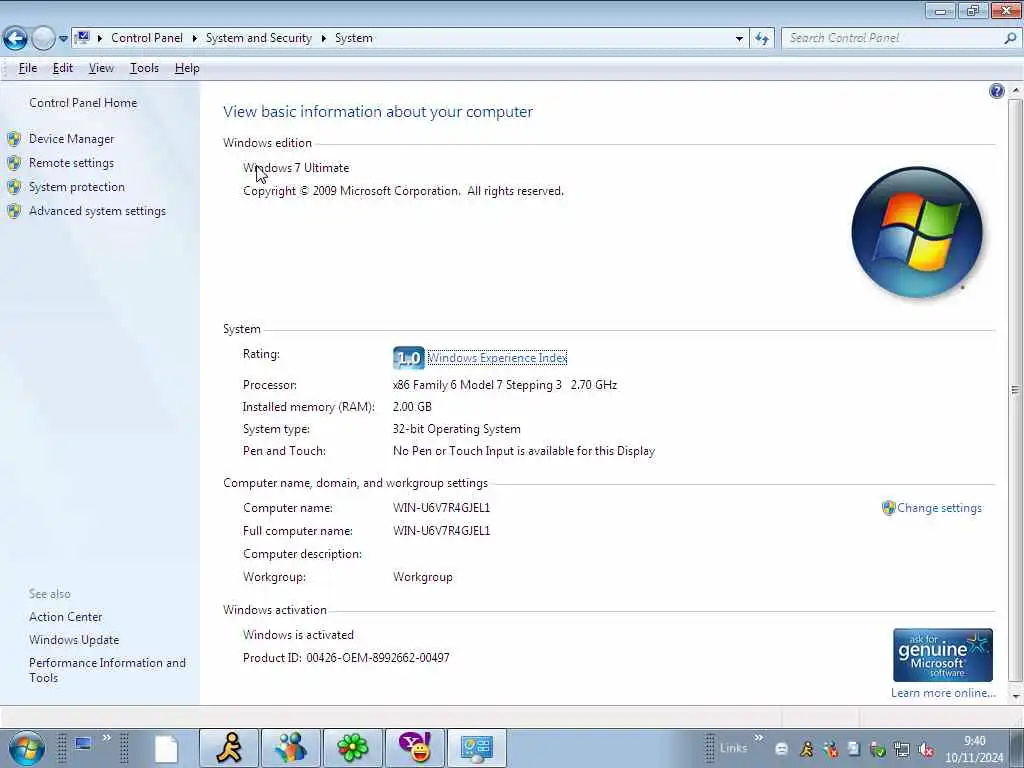
Task: Click the AIM tray icon
Action: point(807,750)
